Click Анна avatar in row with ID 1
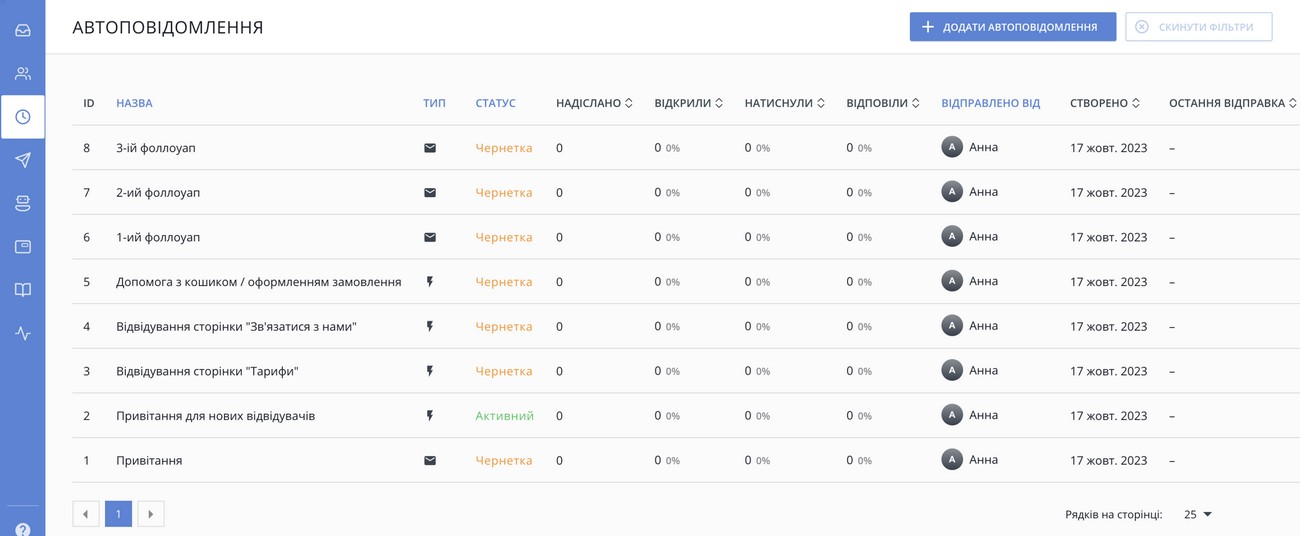1300x536 pixels. 952,460
